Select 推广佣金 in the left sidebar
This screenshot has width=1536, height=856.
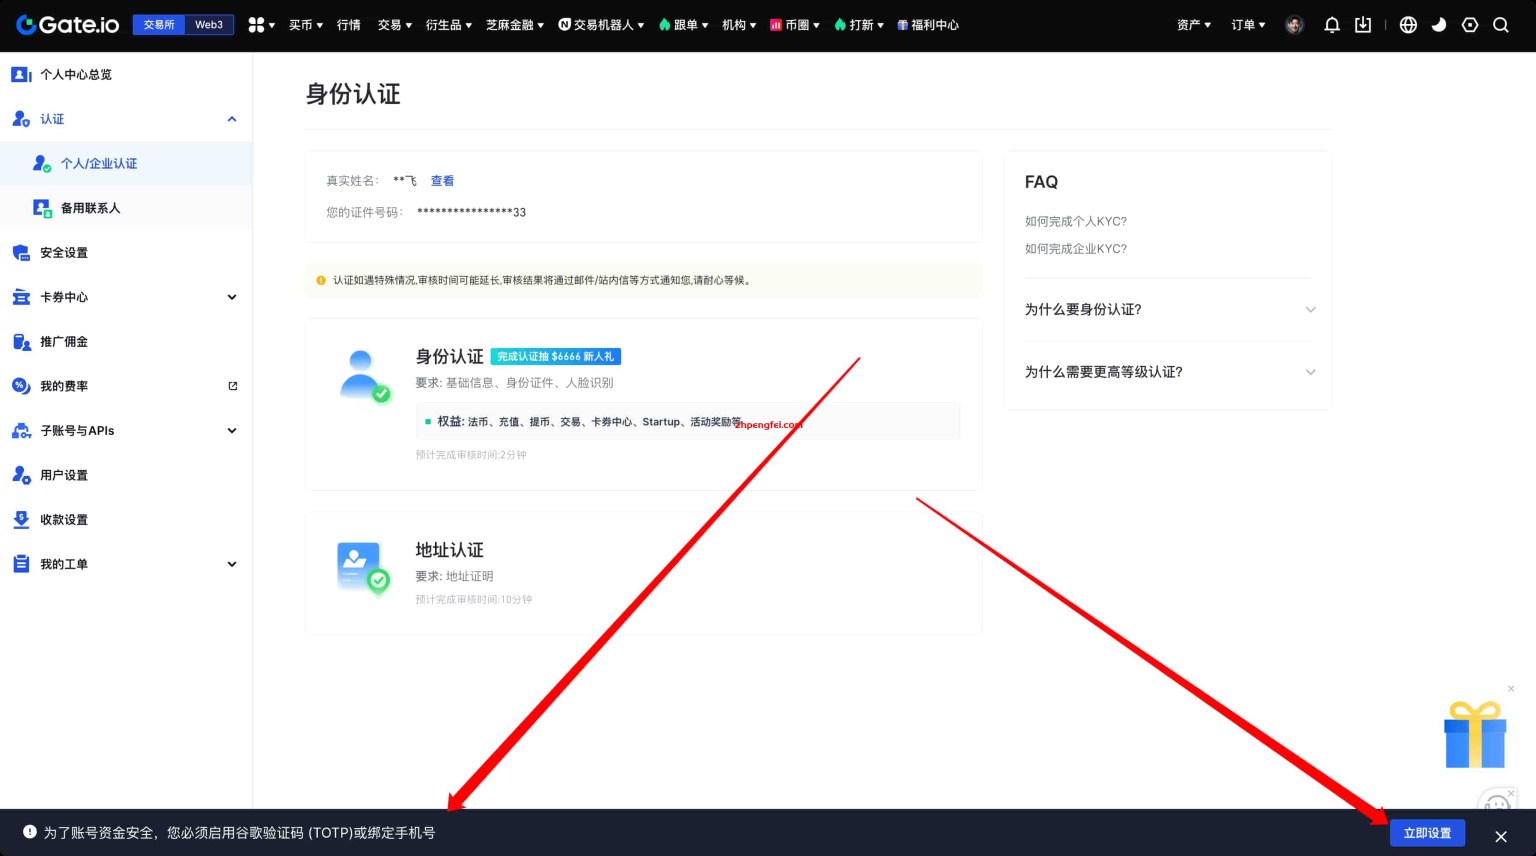pyautogui.click(x=63, y=341)
